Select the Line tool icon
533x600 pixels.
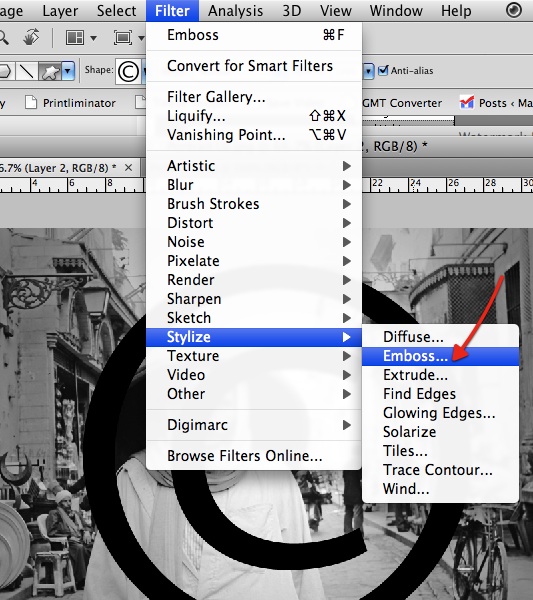point(26,71)
